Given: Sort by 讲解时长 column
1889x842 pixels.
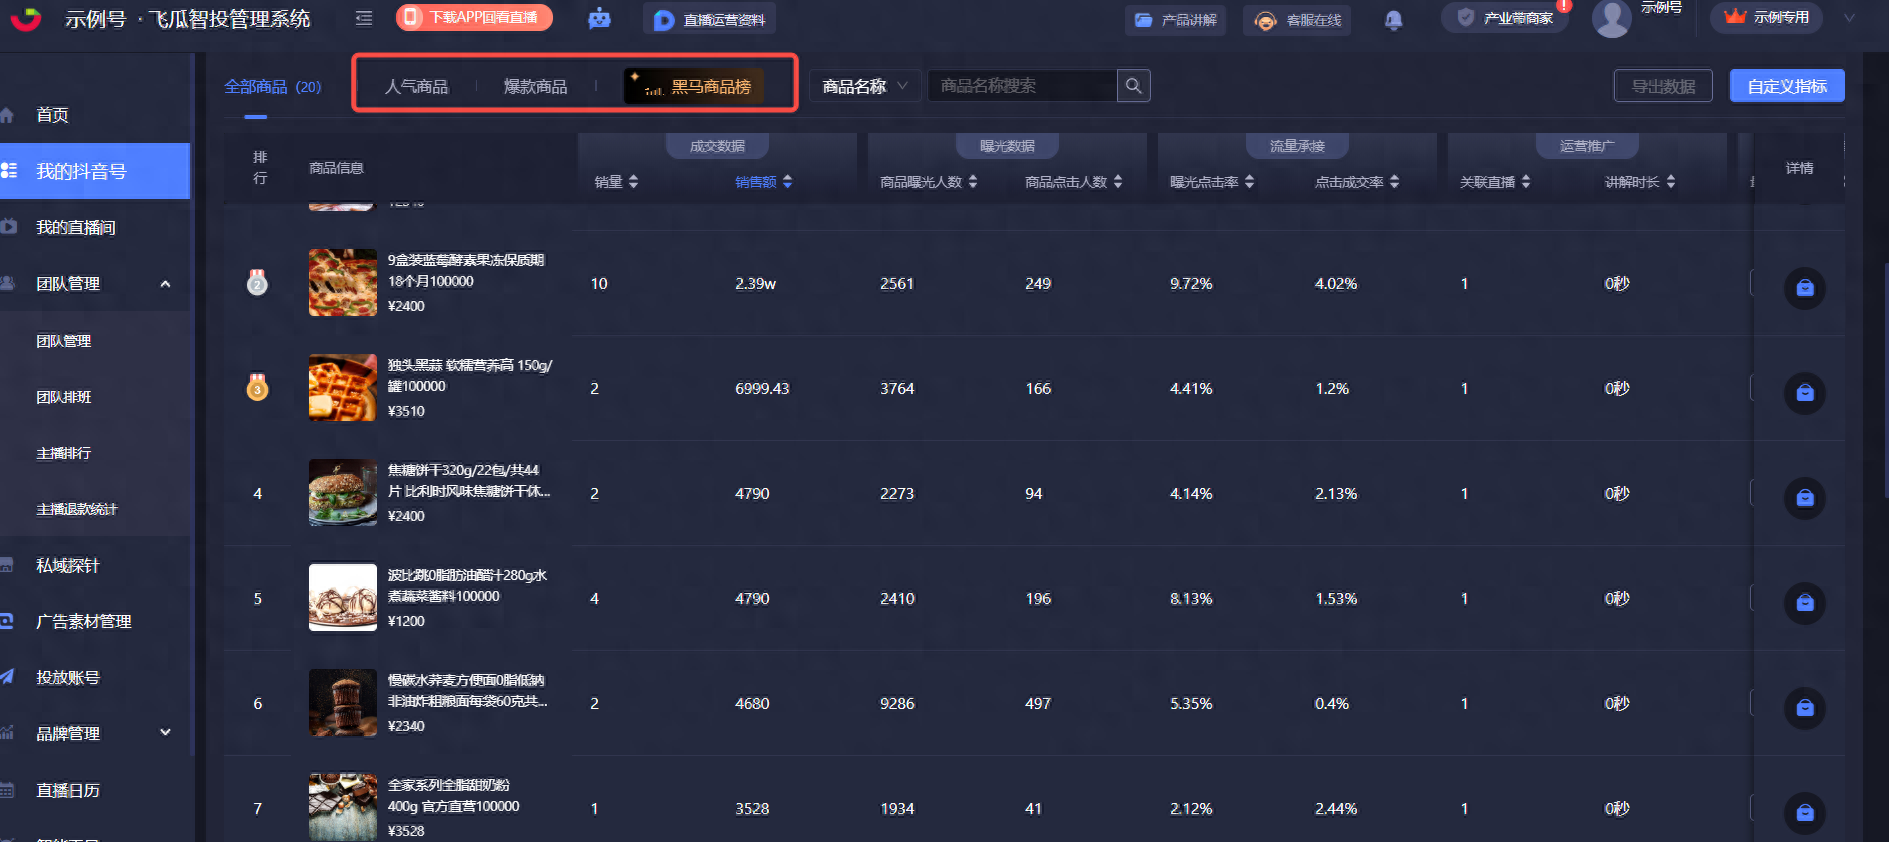Looking at the screenshot, I should [1670, 182].
